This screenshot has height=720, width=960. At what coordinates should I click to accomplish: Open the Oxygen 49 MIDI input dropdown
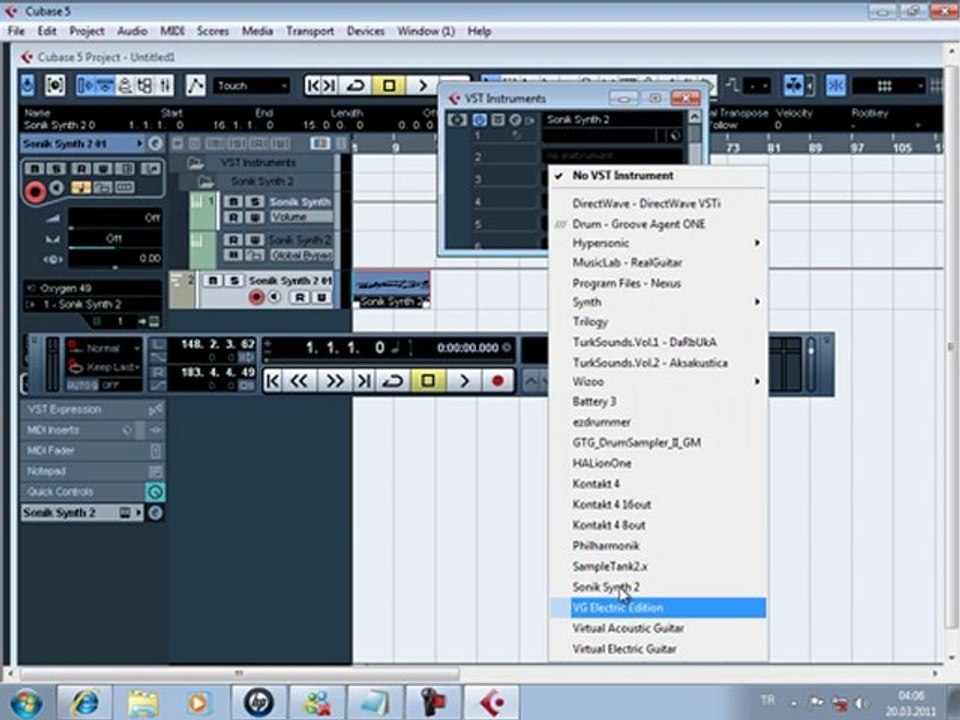coord(93,288)
